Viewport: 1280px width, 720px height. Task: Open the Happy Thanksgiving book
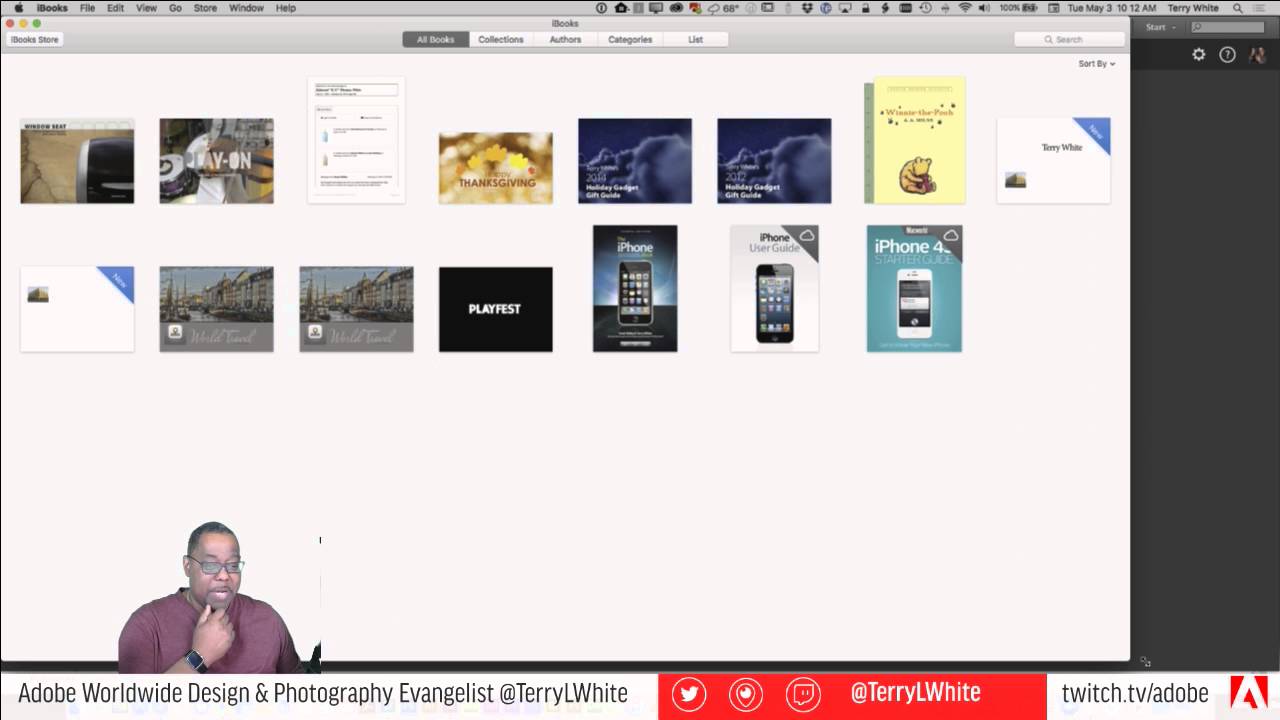click(x=495, y=168)
